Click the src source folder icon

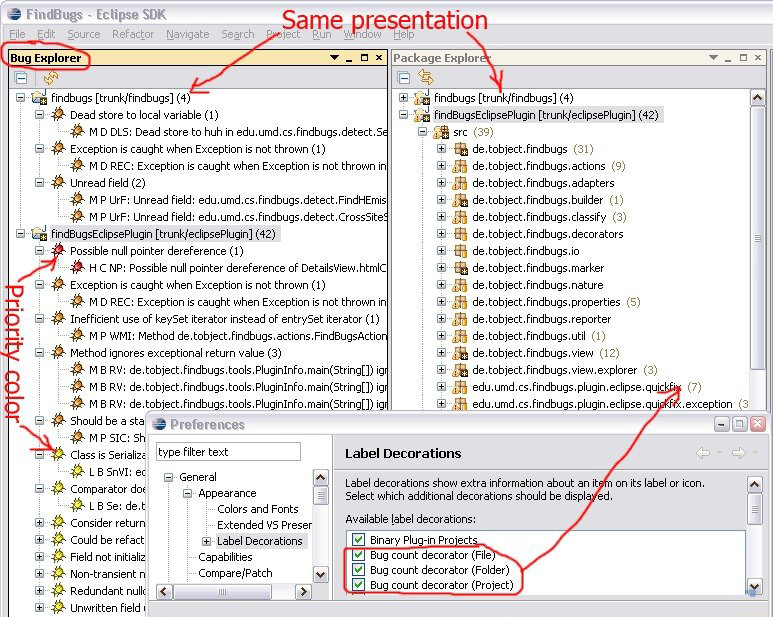coord(441,132)
